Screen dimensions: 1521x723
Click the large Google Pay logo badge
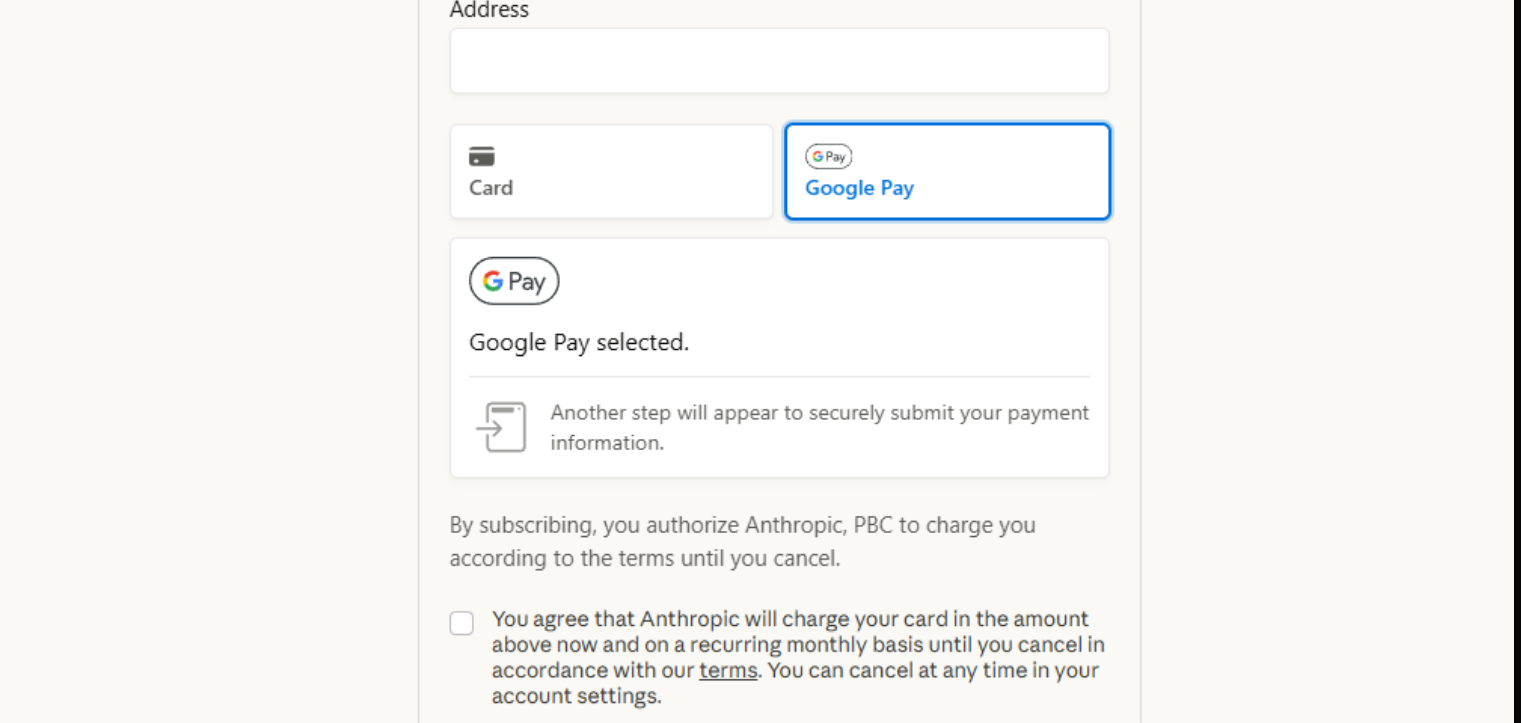point(514,281)
